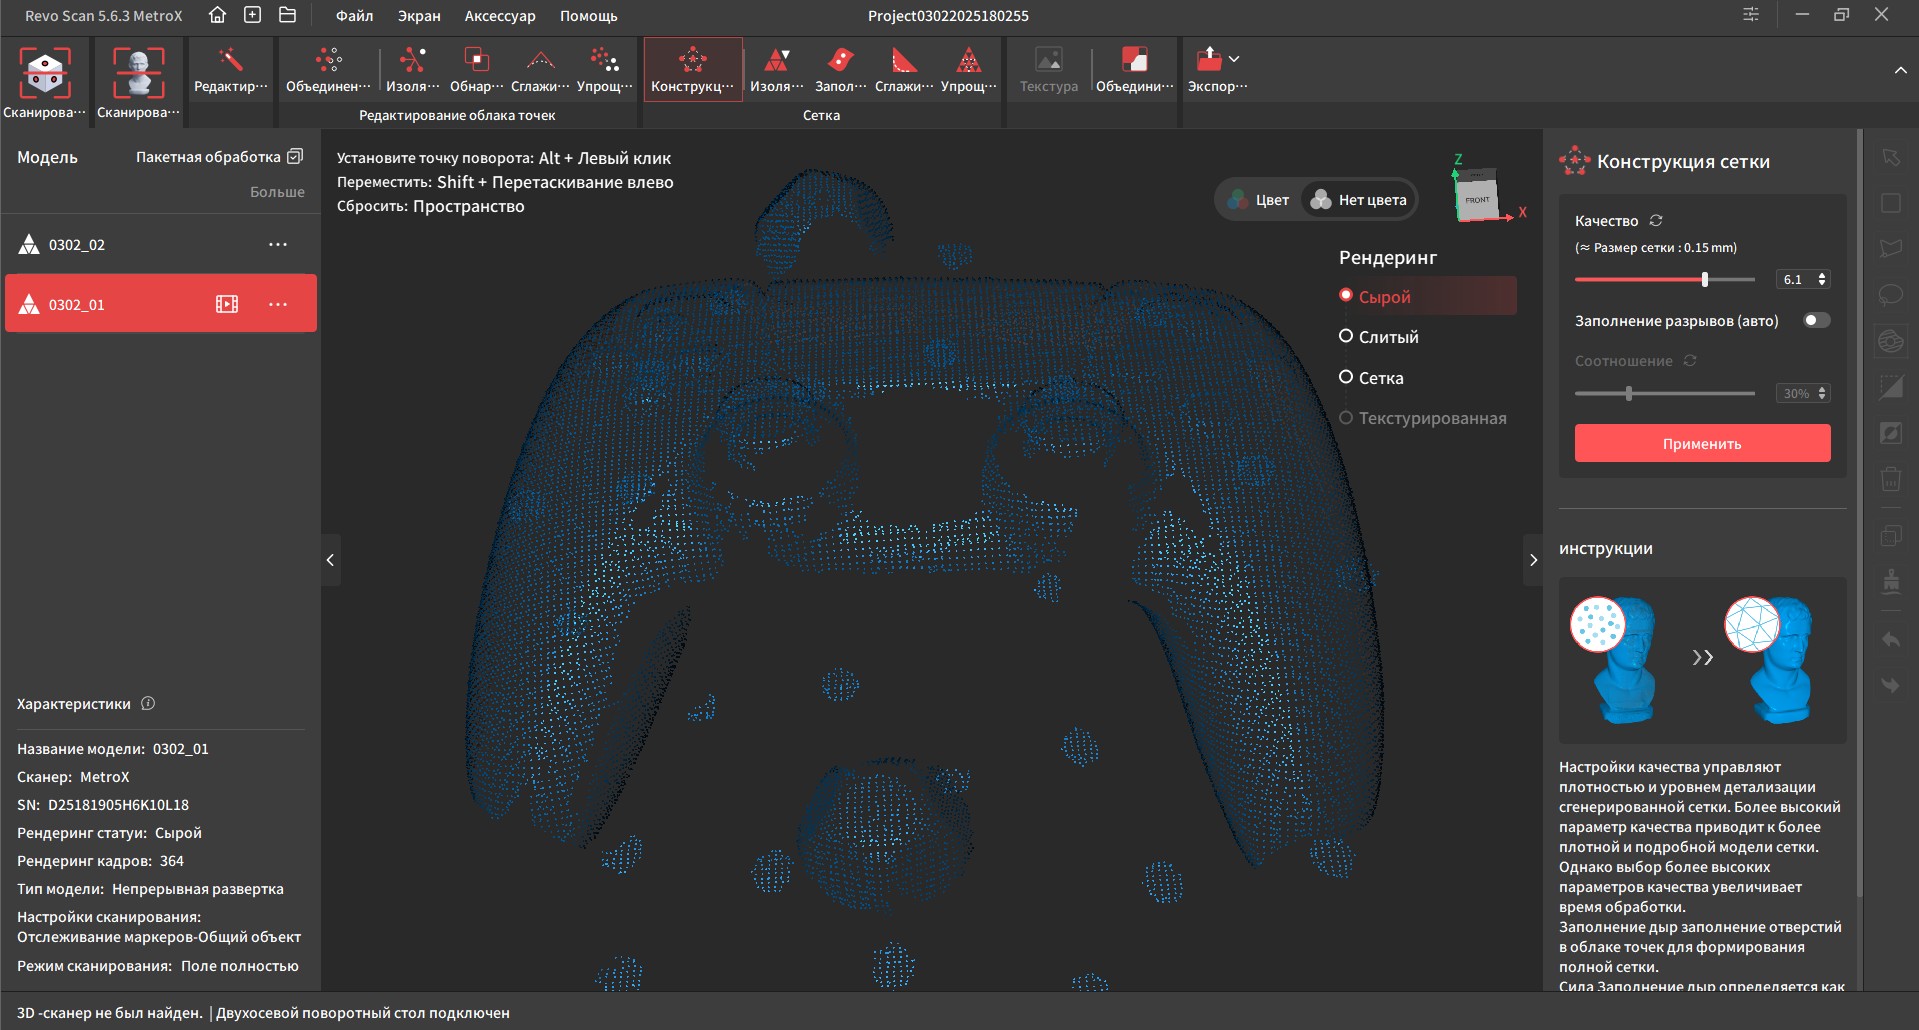Viewport: 1919px width, 1030px height.
Task: Collapse the left model panel arrow
Action: click(x=330, y=560)
